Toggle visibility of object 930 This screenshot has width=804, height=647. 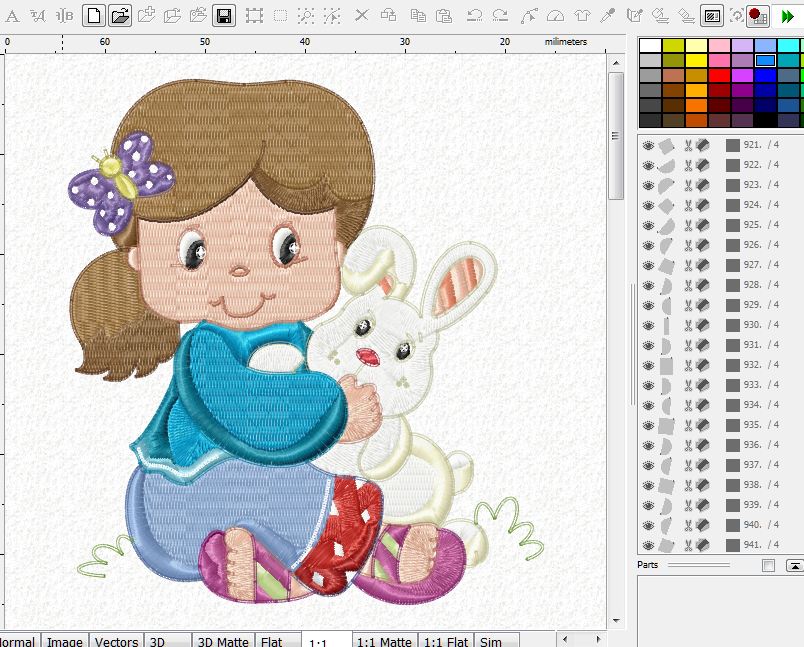(x=648, y=325)
